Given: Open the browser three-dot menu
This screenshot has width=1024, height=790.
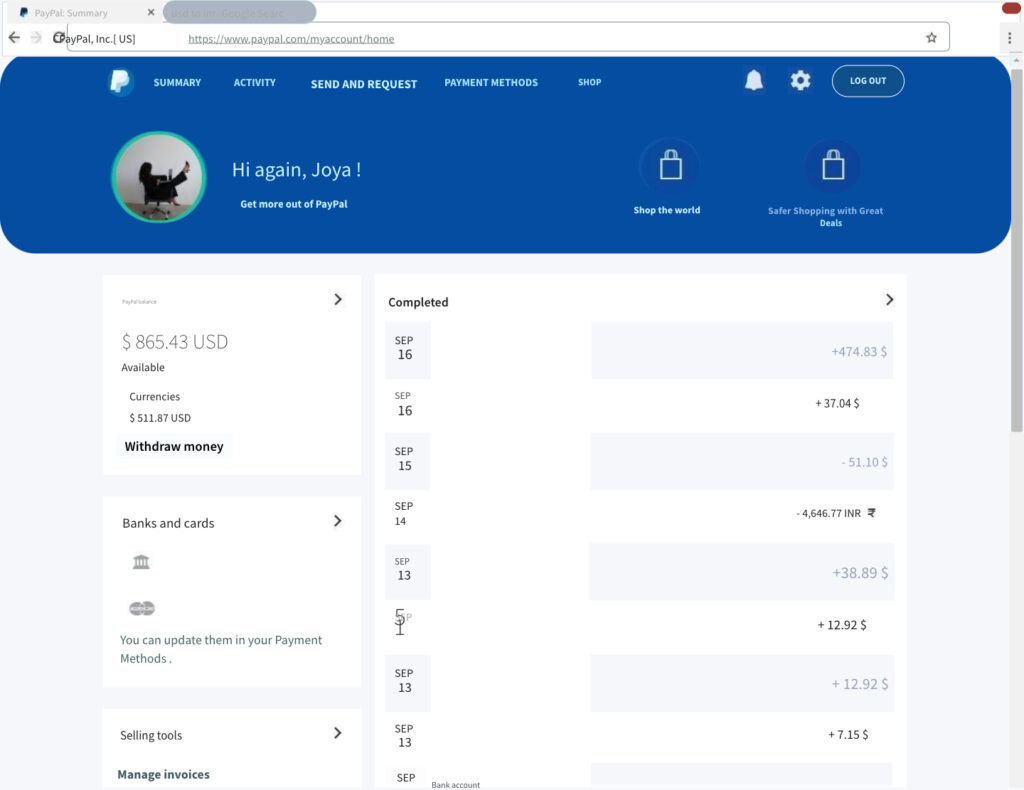Looking at the screenshot, I should click(1010, 38).
